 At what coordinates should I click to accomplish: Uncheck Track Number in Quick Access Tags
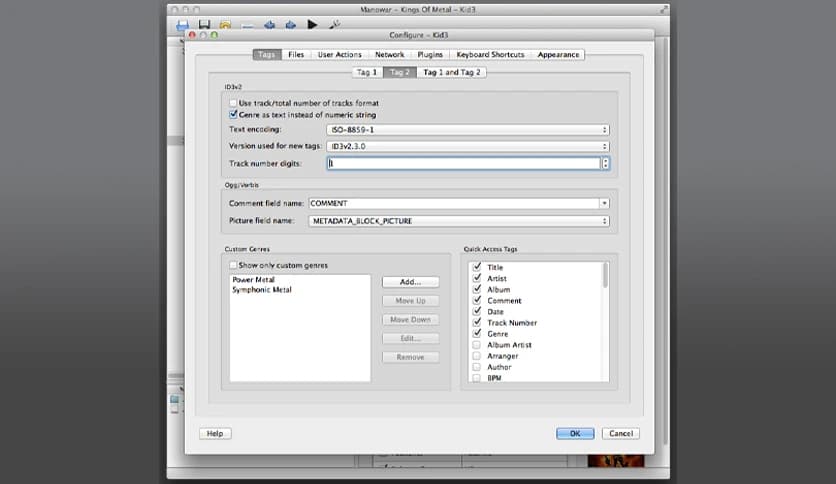pyautogui.click(x=477, y=322)
